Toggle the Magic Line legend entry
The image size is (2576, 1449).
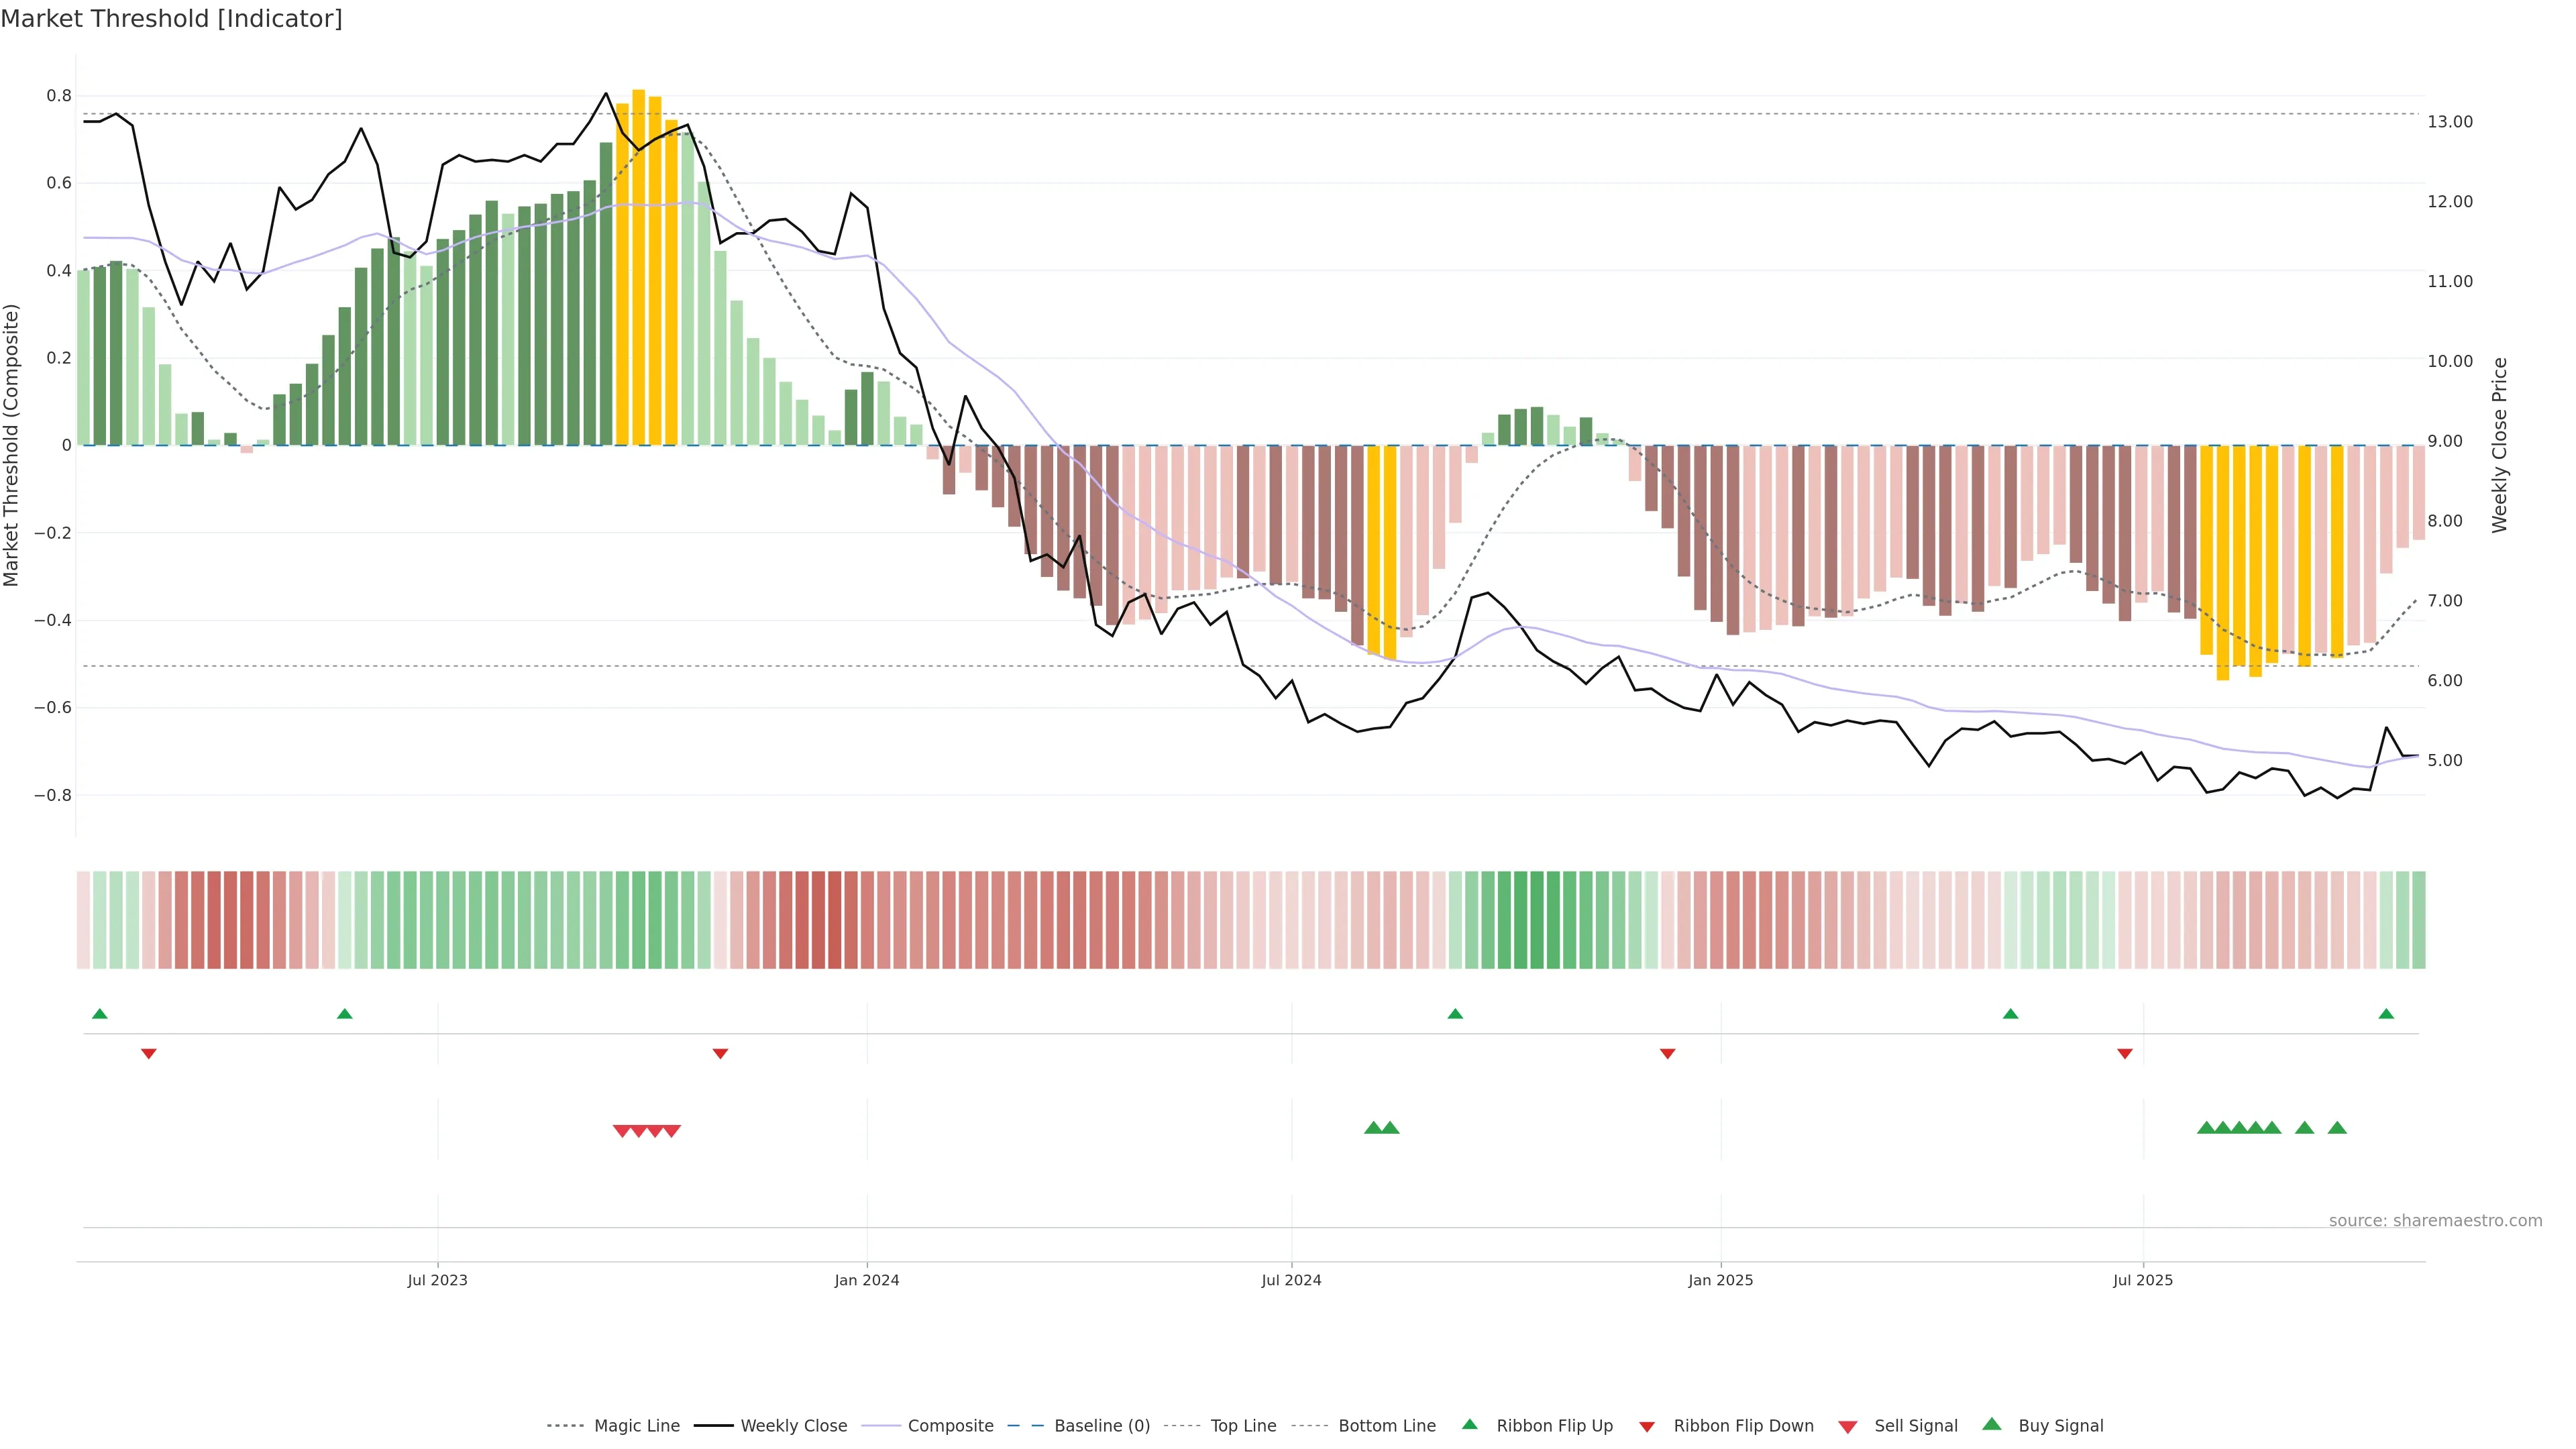point(636,1426)
